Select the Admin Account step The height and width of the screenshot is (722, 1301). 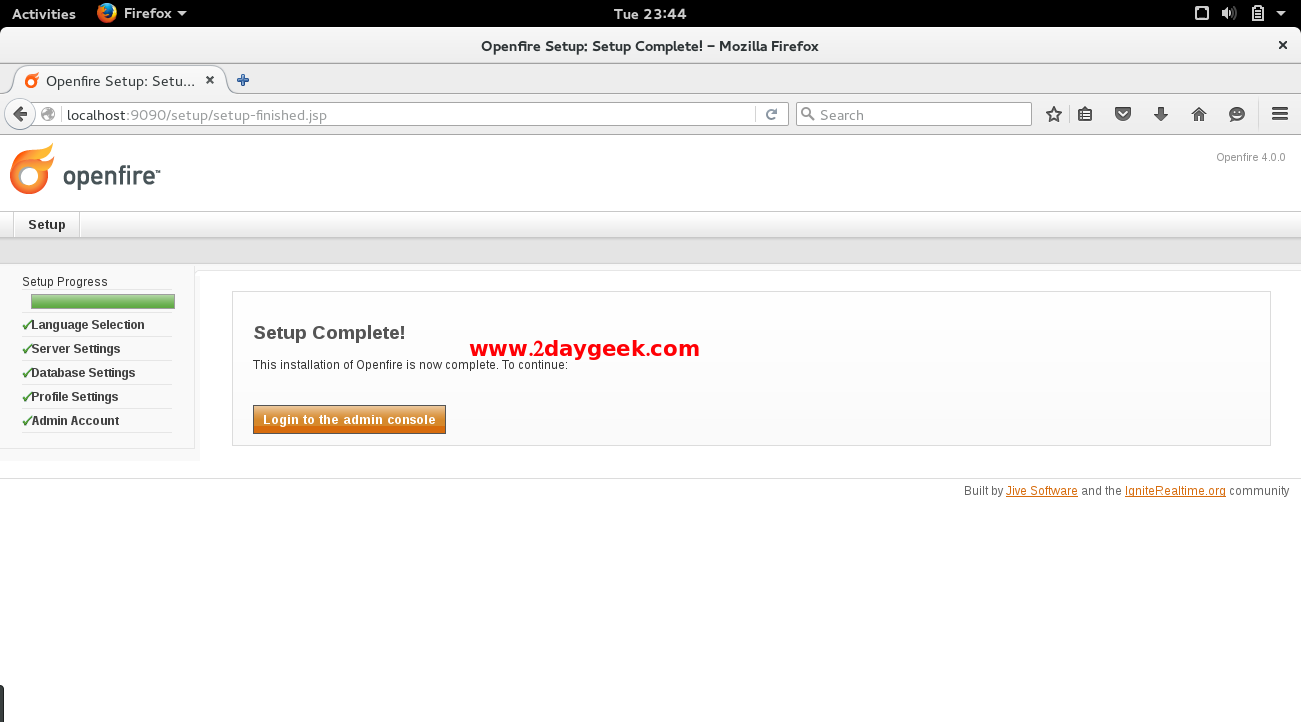75,421
